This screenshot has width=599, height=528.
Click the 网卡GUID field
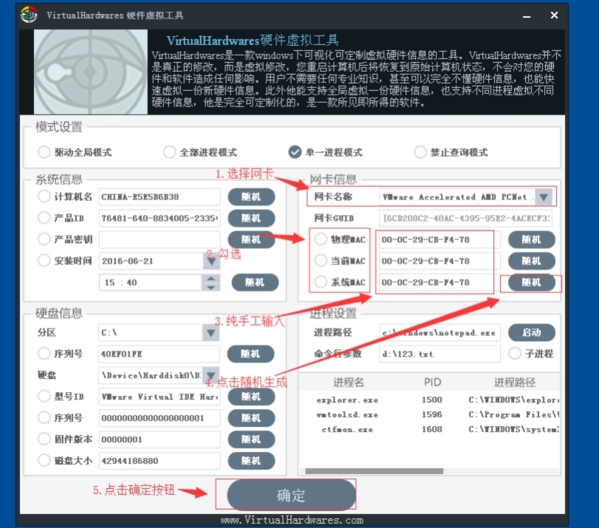pos(466,218)
